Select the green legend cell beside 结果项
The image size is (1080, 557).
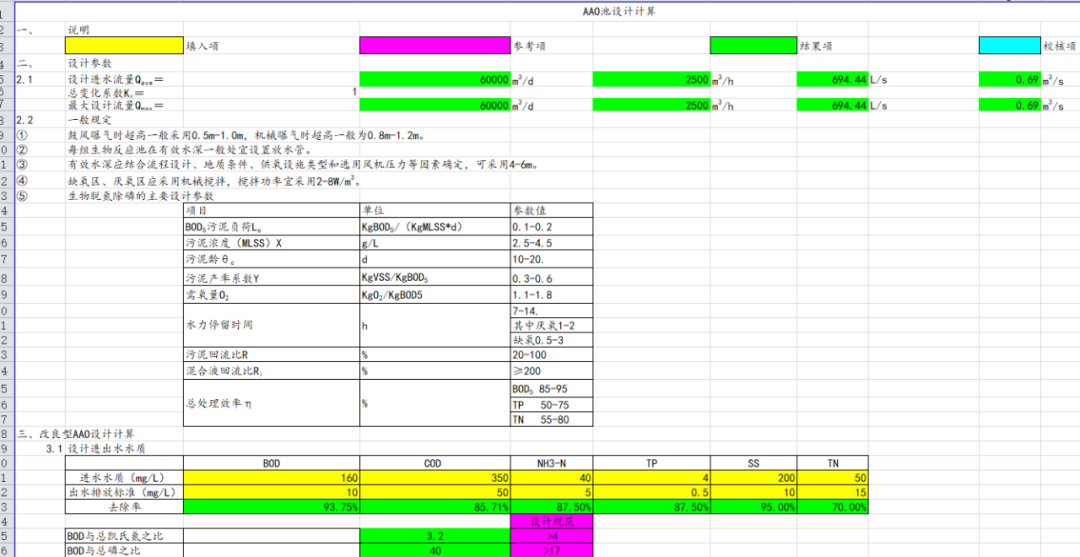[x=753, y=45]
